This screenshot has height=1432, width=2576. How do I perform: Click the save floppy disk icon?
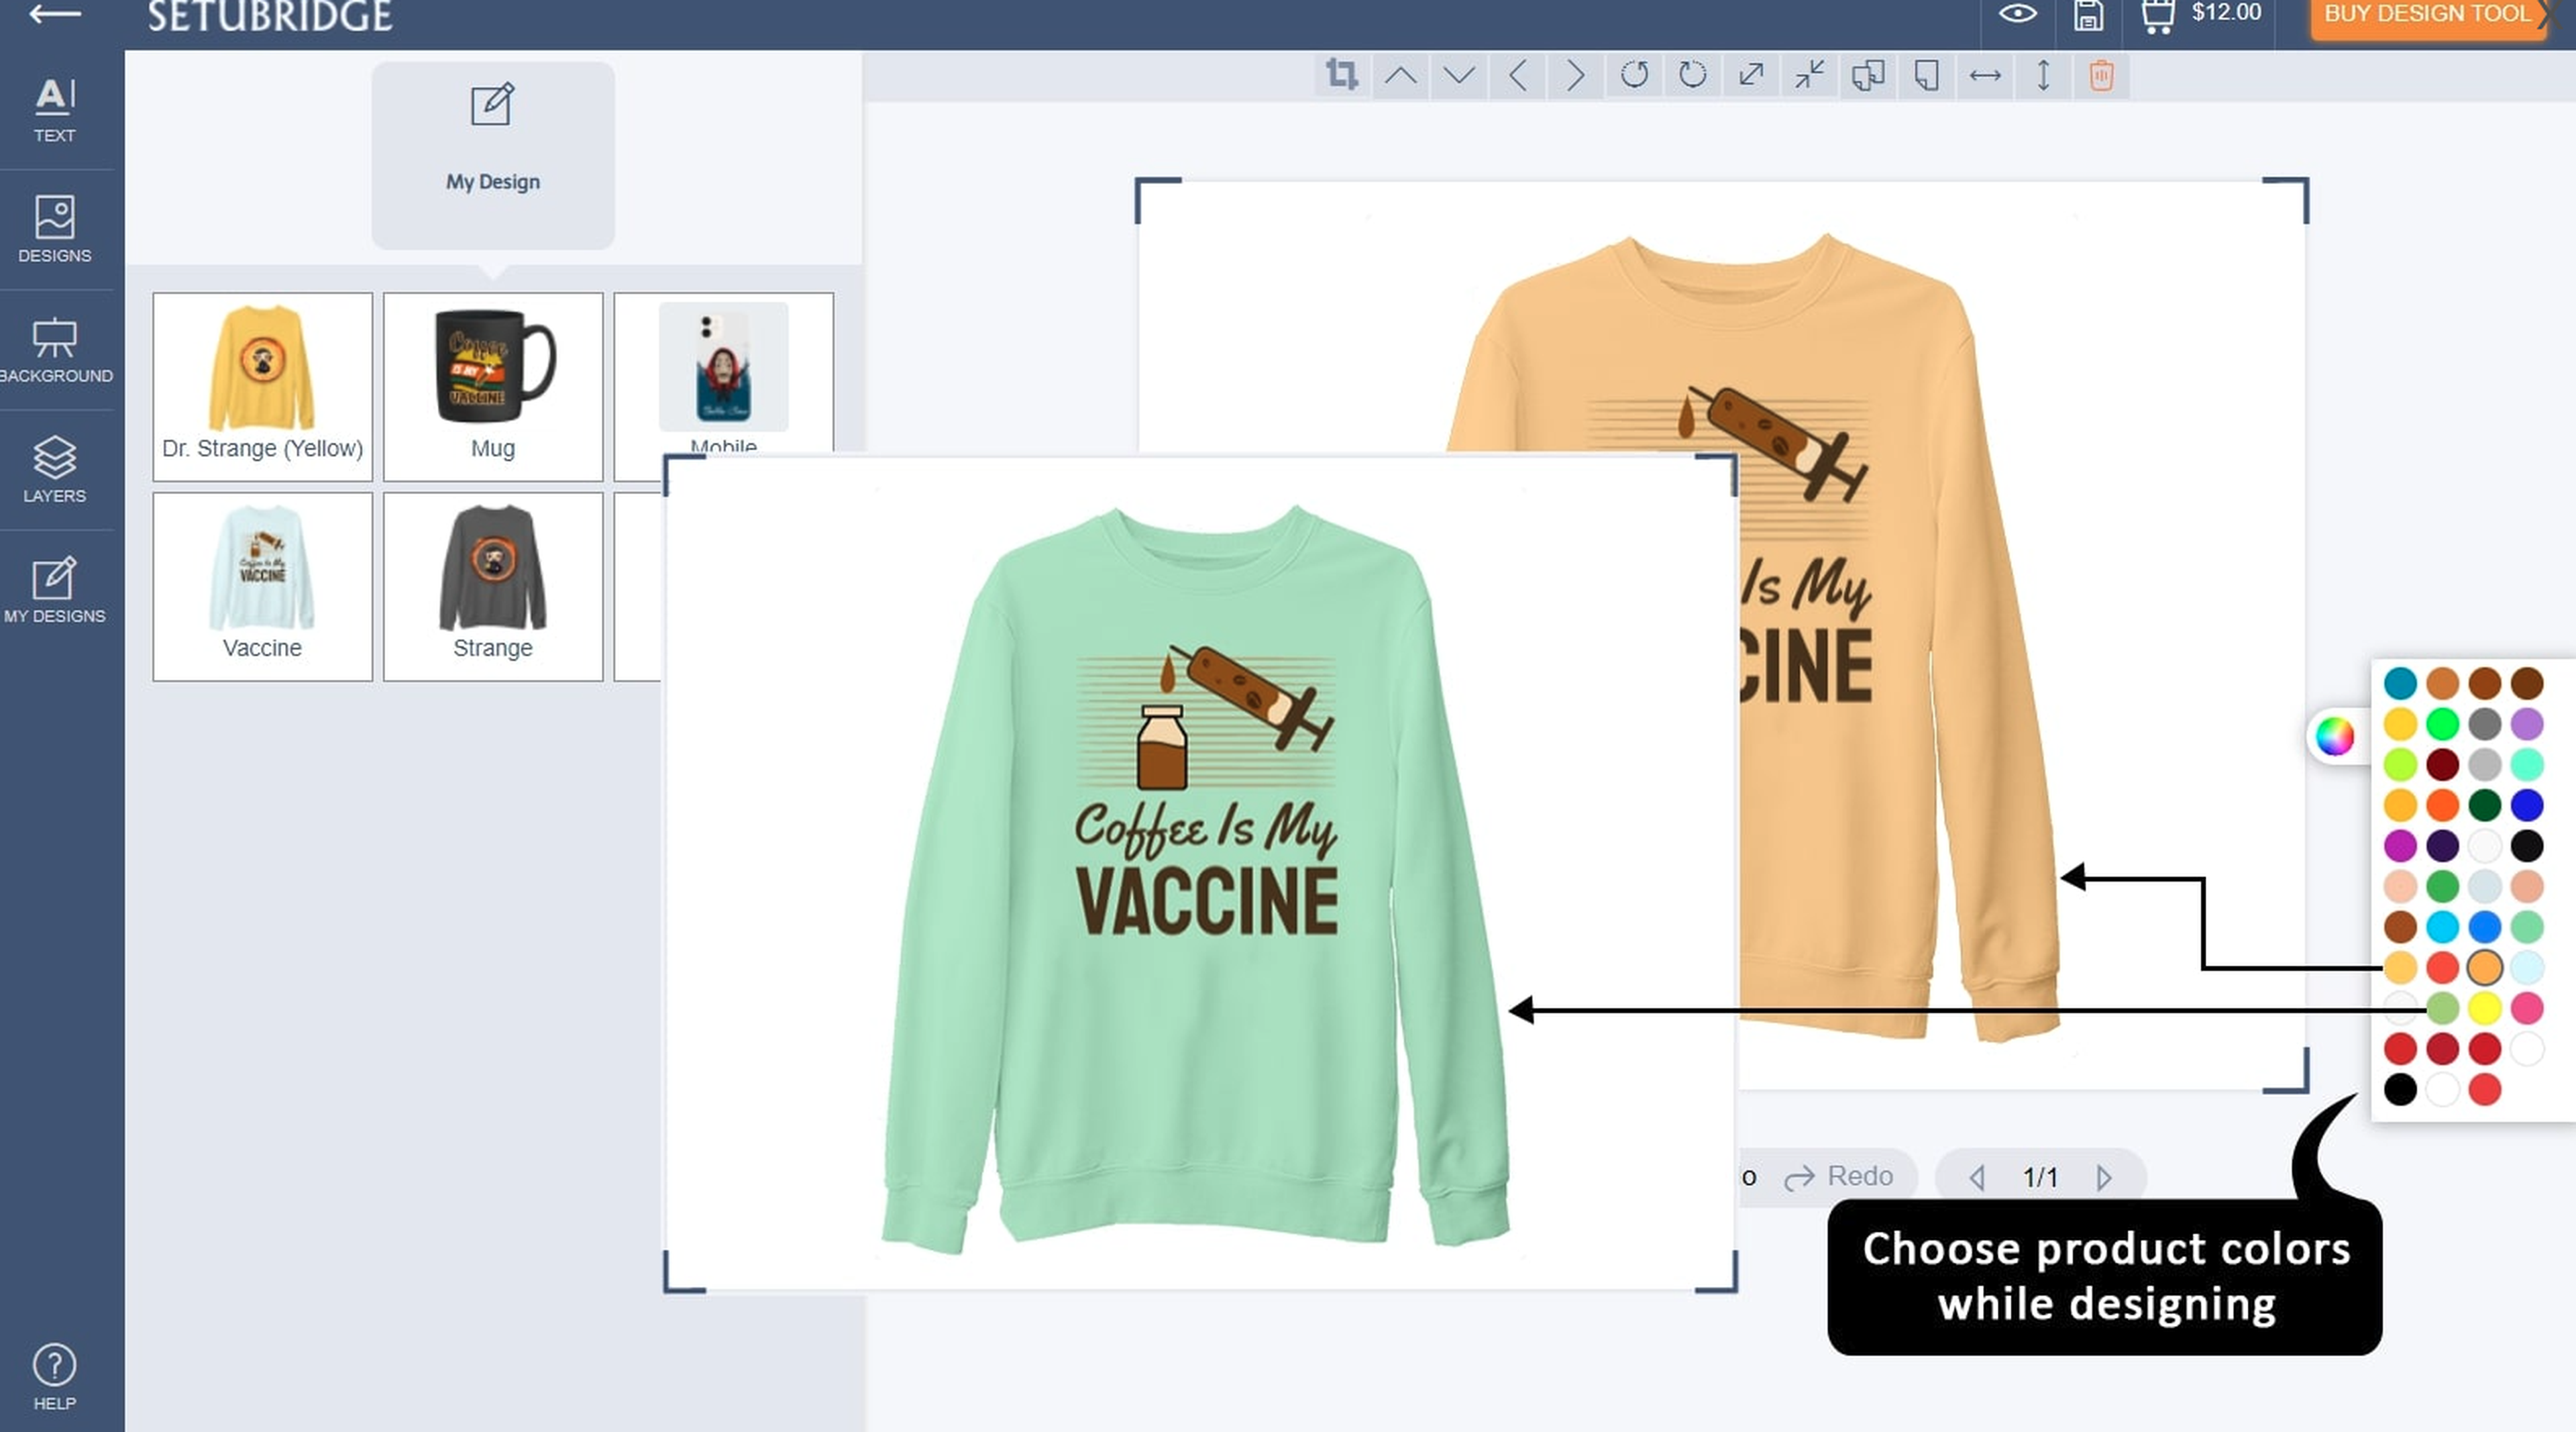point(2088,15)
